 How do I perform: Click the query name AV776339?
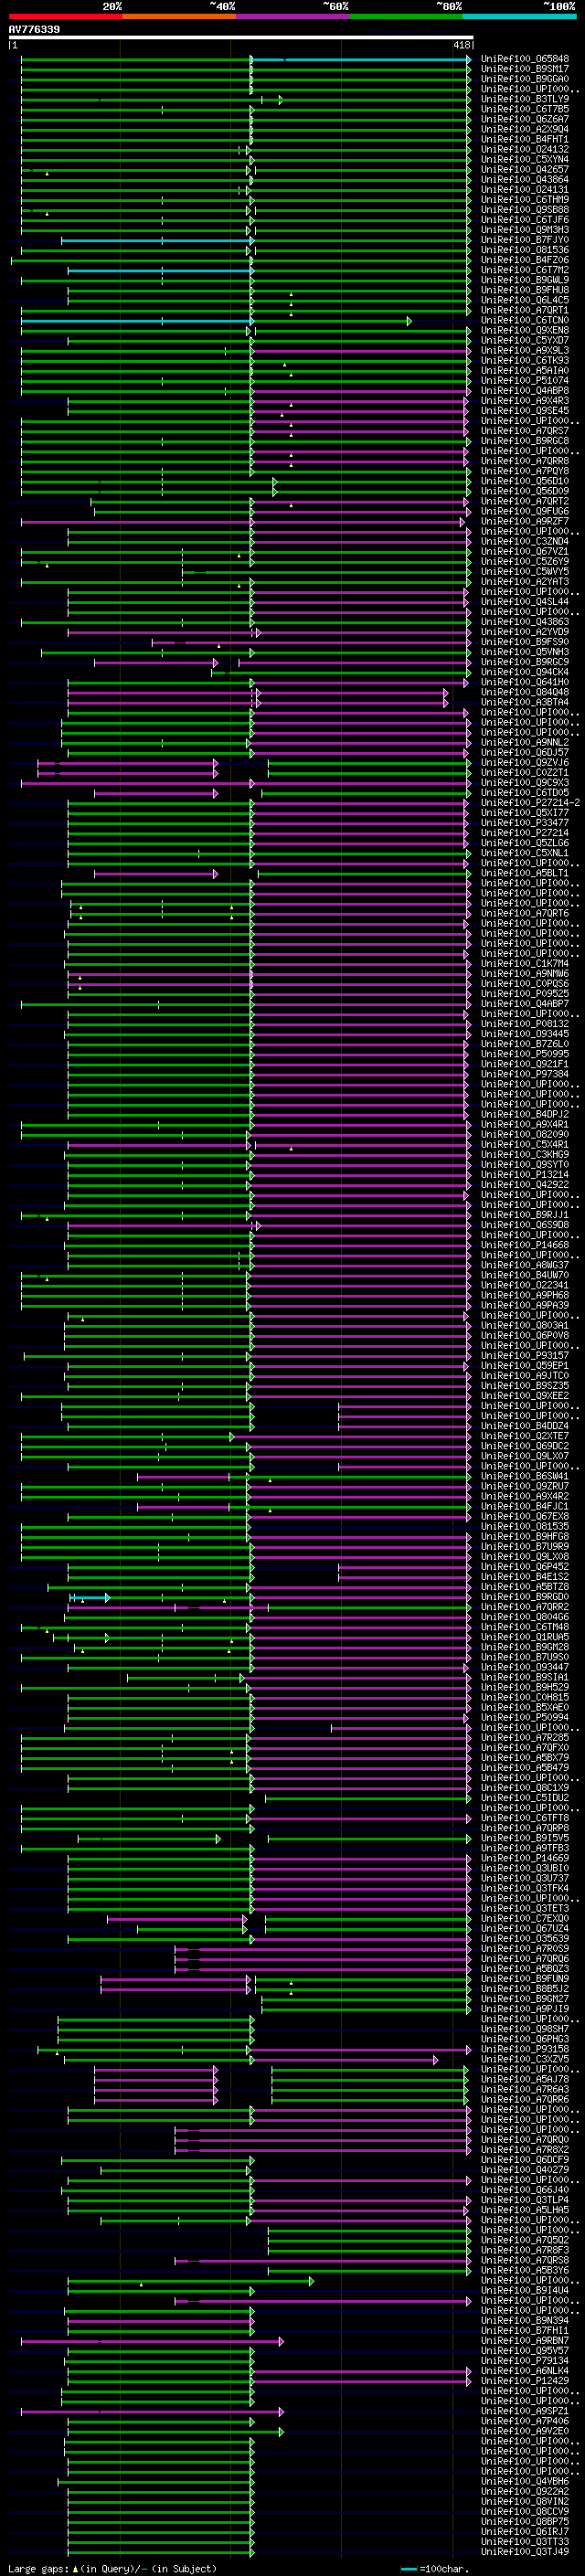[34, 29]
